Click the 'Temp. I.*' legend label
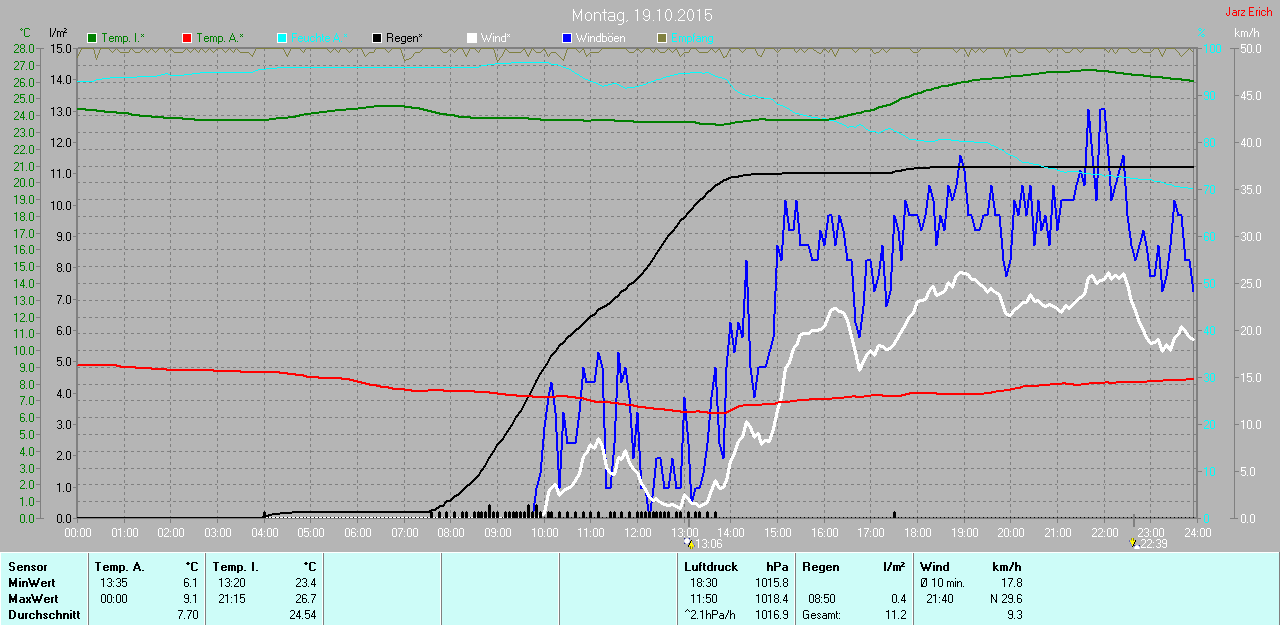1280x625 pixels. (x=123, y=38)
